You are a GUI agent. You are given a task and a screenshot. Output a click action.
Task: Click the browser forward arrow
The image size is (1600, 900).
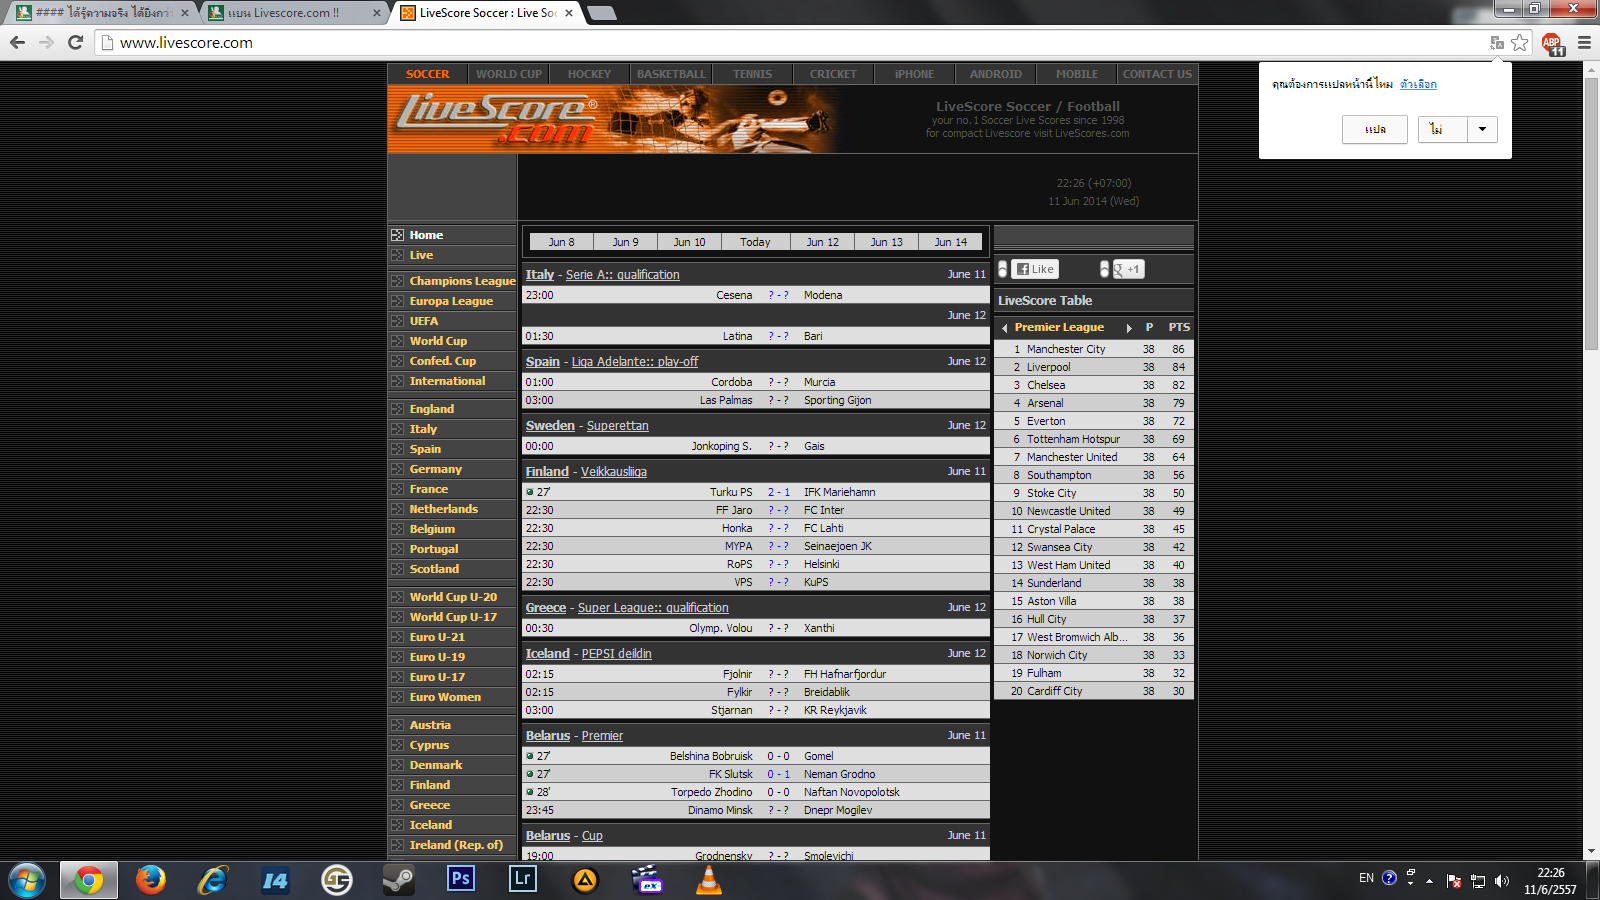point(46,42)
